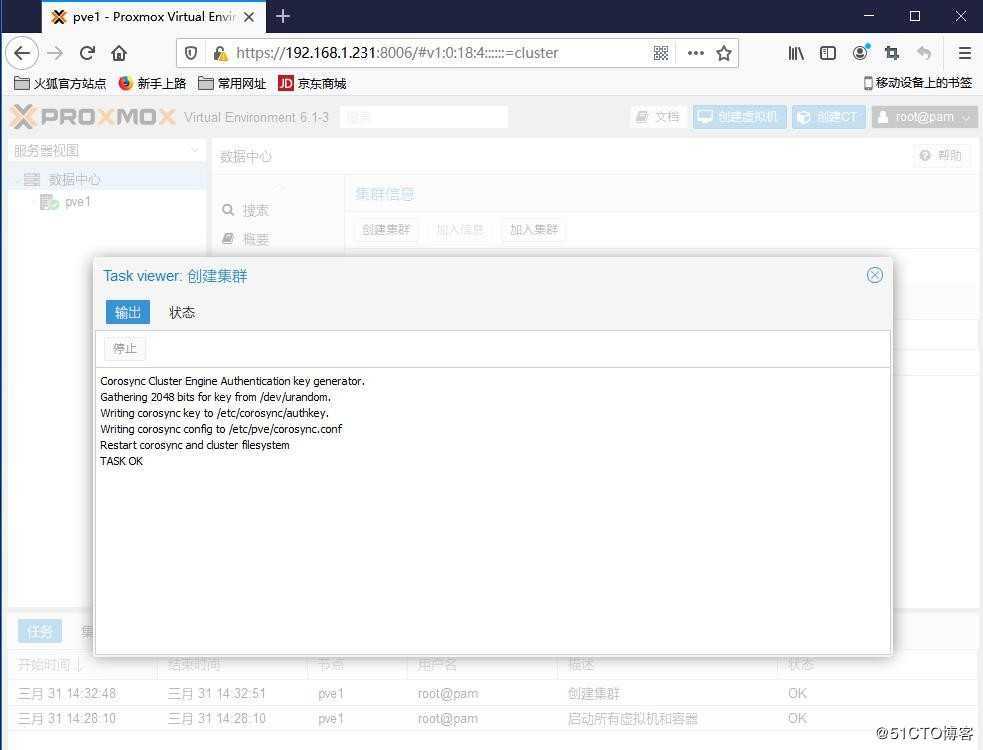Open 移动设备上的书签 bookmarks

coord(918,83)
